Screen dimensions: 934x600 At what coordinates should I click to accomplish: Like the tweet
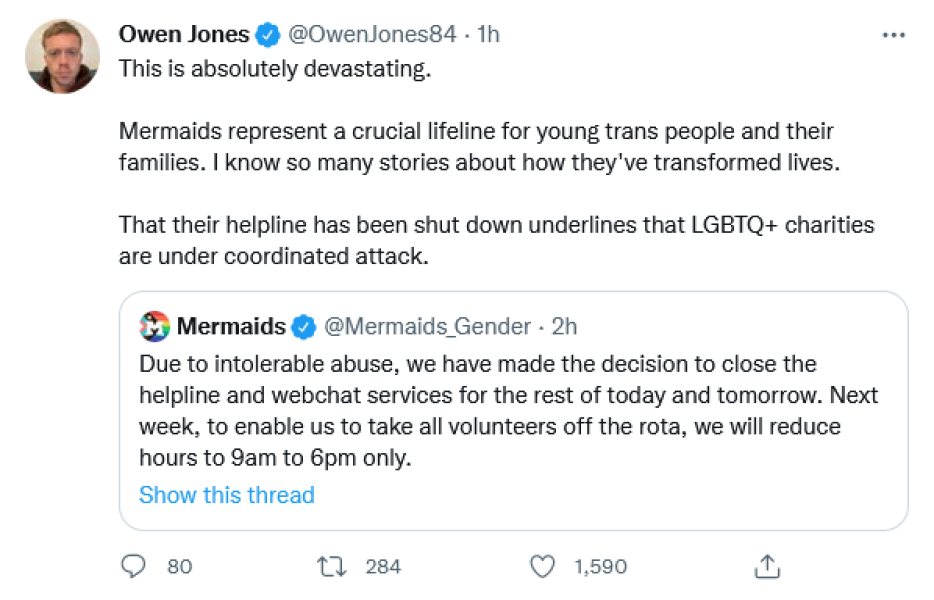point(541,566)
